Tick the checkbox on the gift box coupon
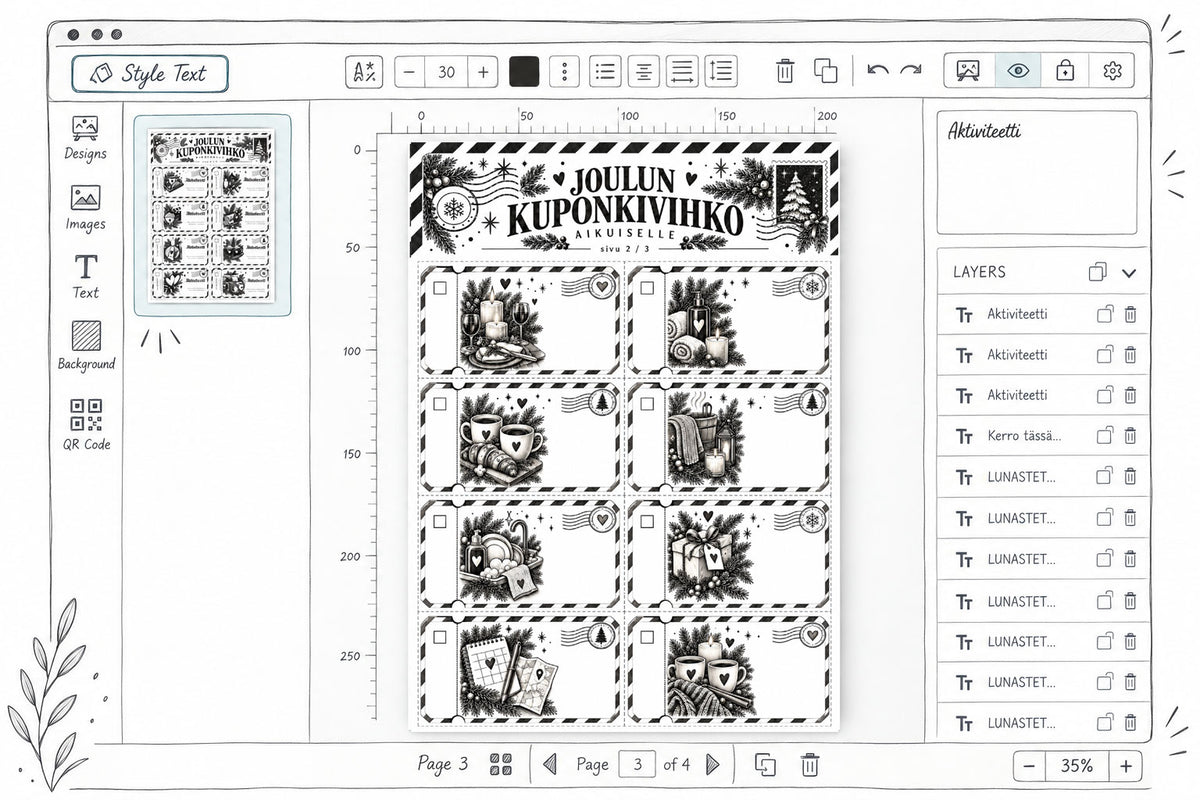The image size is (1200, 800). tap(648, 520)
